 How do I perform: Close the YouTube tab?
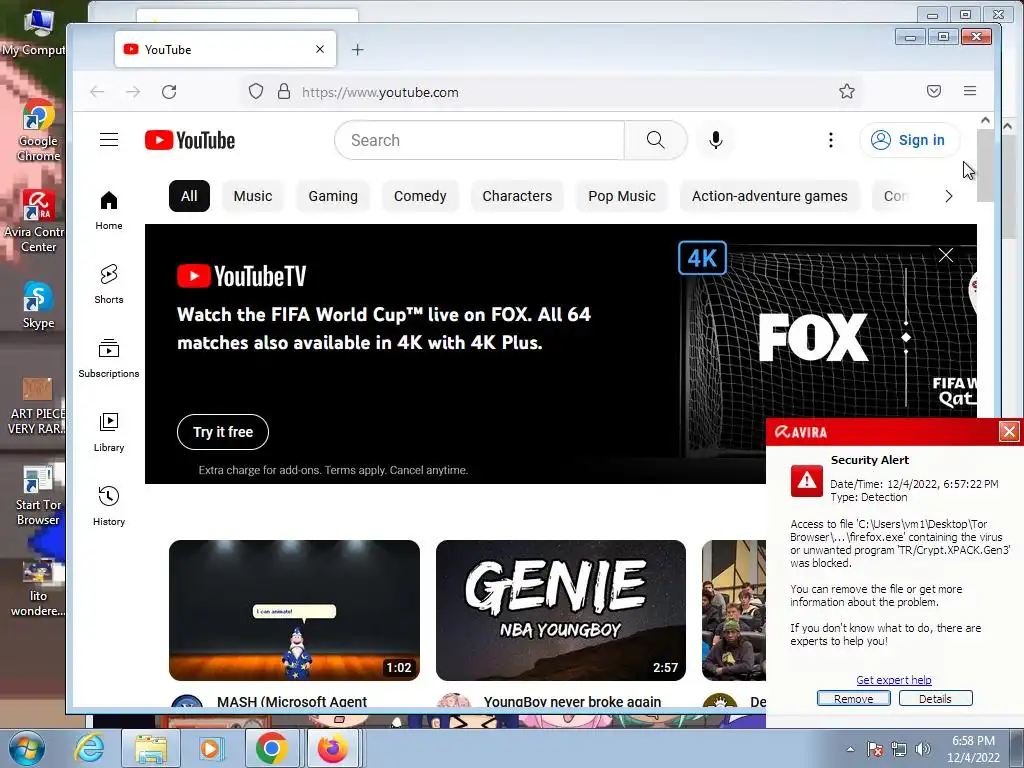320,50
